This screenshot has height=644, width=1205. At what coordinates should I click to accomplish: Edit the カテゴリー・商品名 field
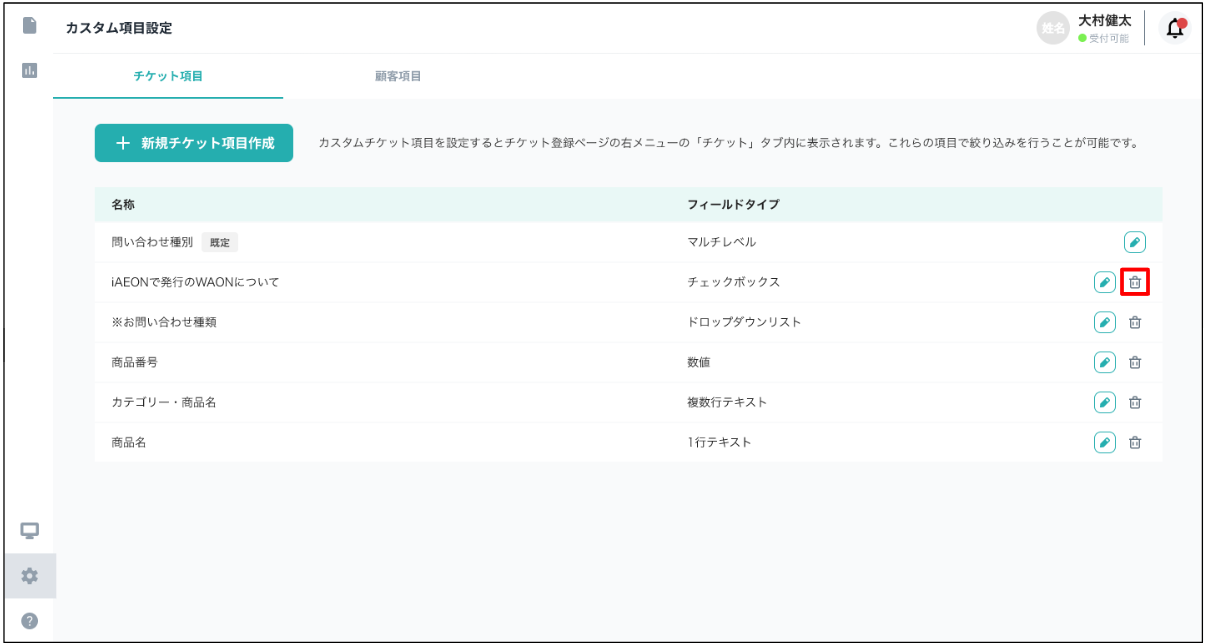pyautogui.click(x=1104, y=402)
